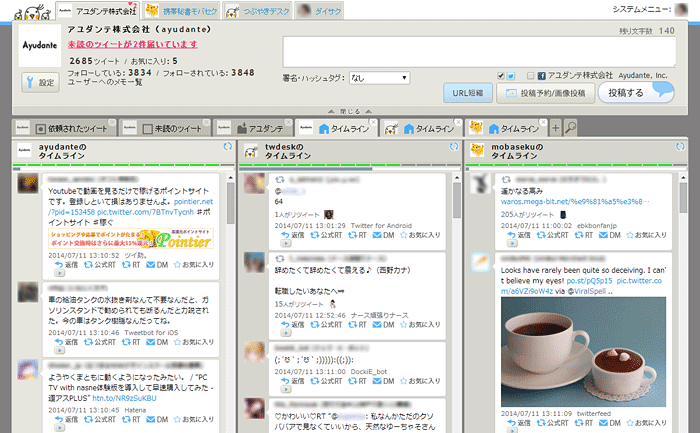700x433 pixels.
Task: Collapse the compose panel with 閉じる
Action: tap(350, 111)
